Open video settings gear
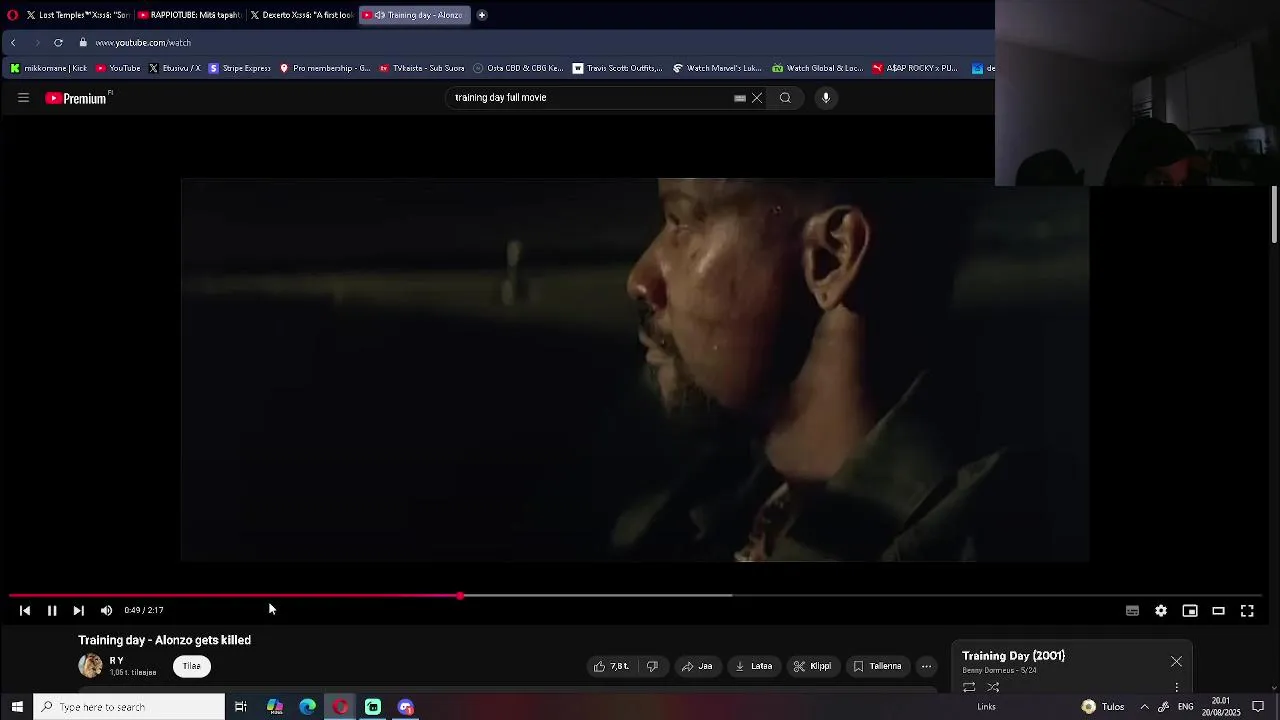The height and width of the screenshot is (720, 1280). point(1161,611)
